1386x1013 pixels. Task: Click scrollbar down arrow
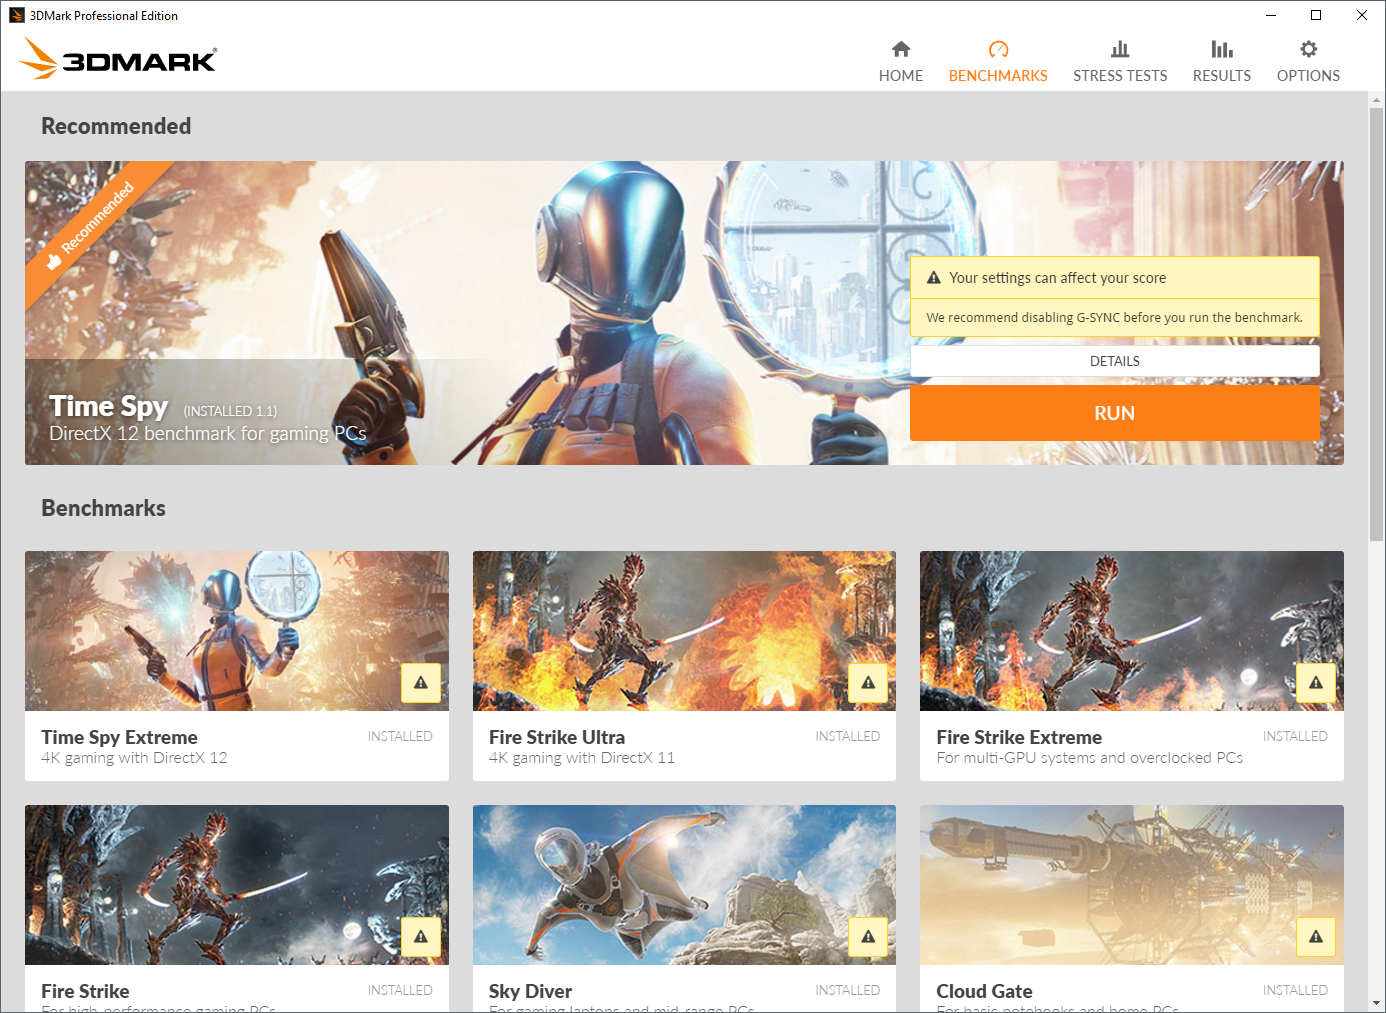pos(1376,1003)
